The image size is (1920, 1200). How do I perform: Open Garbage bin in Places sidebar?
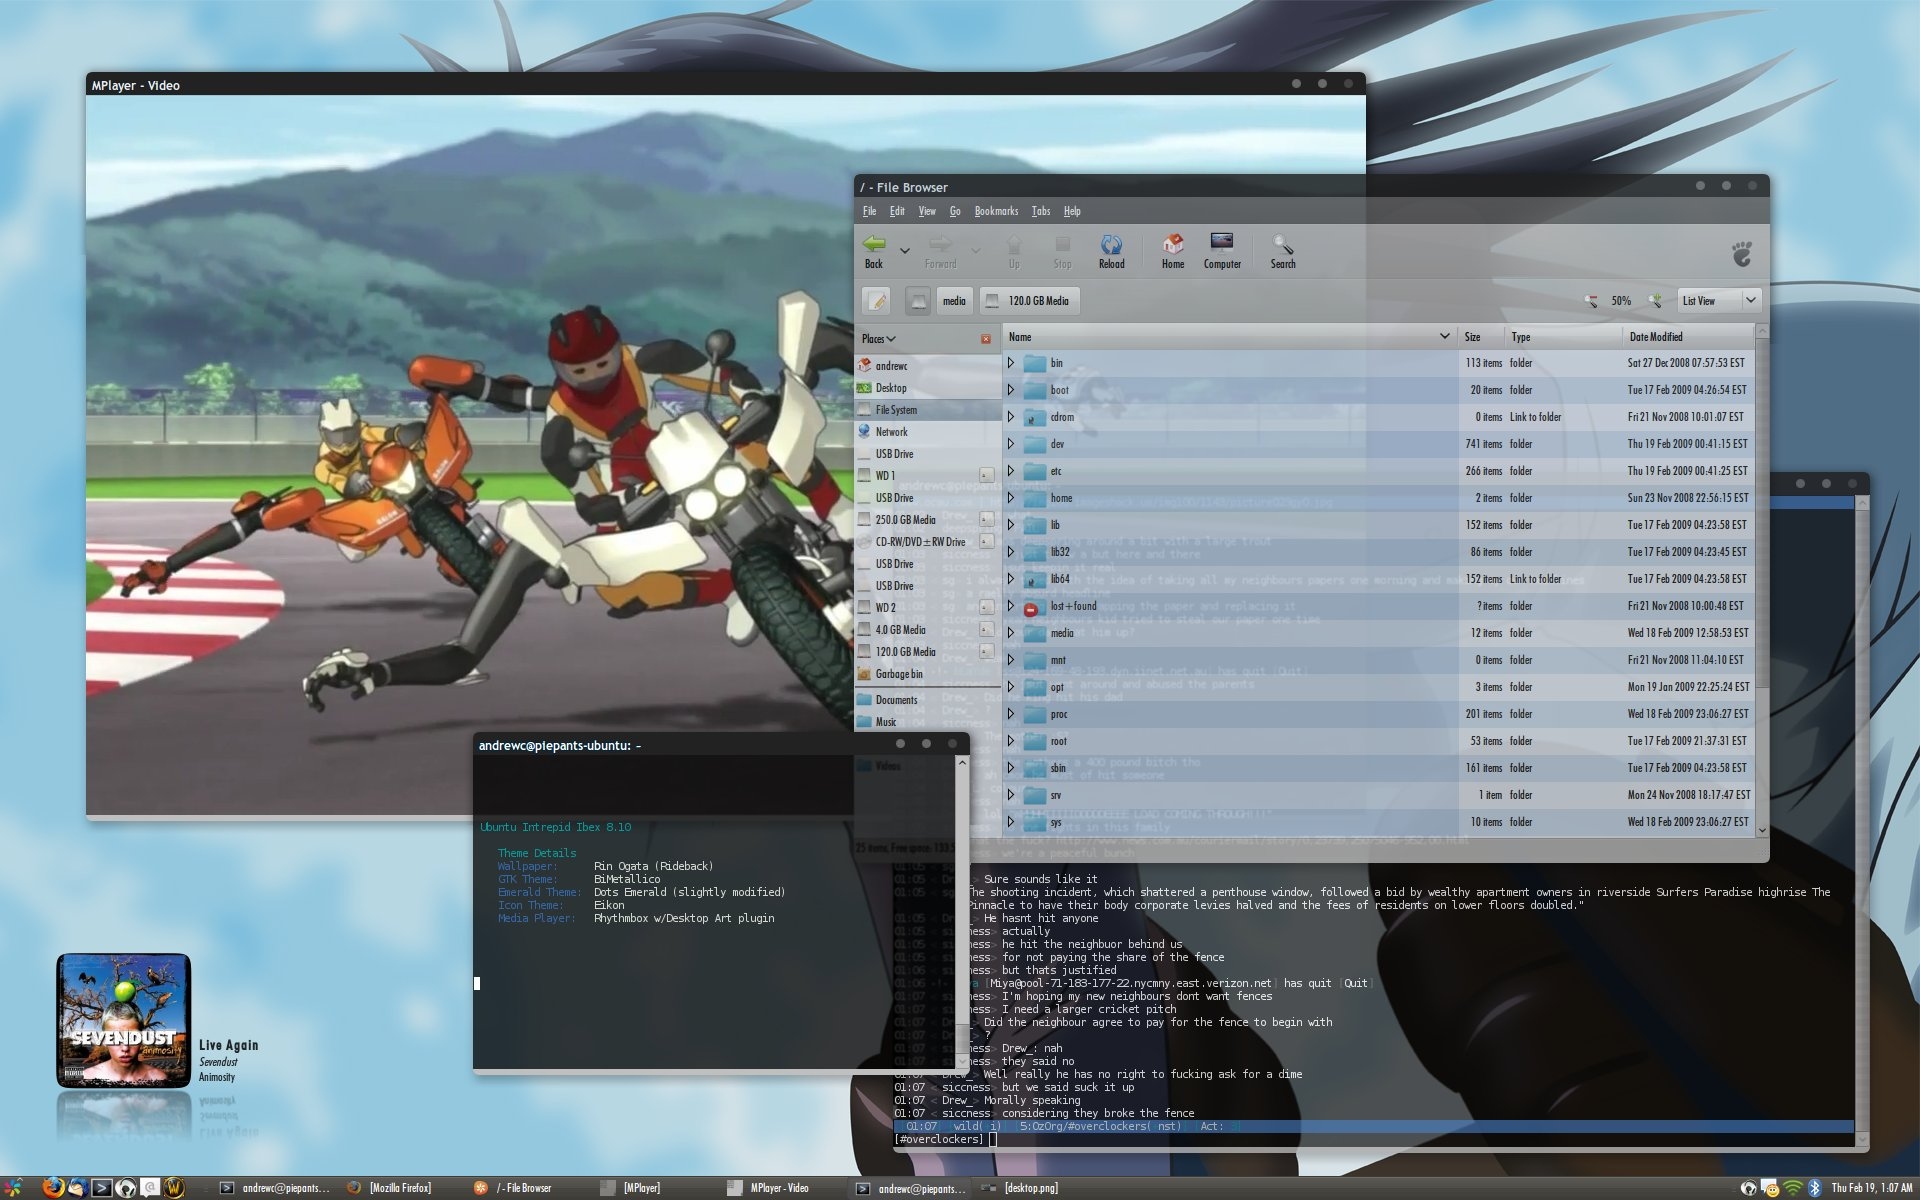point(927,674)
